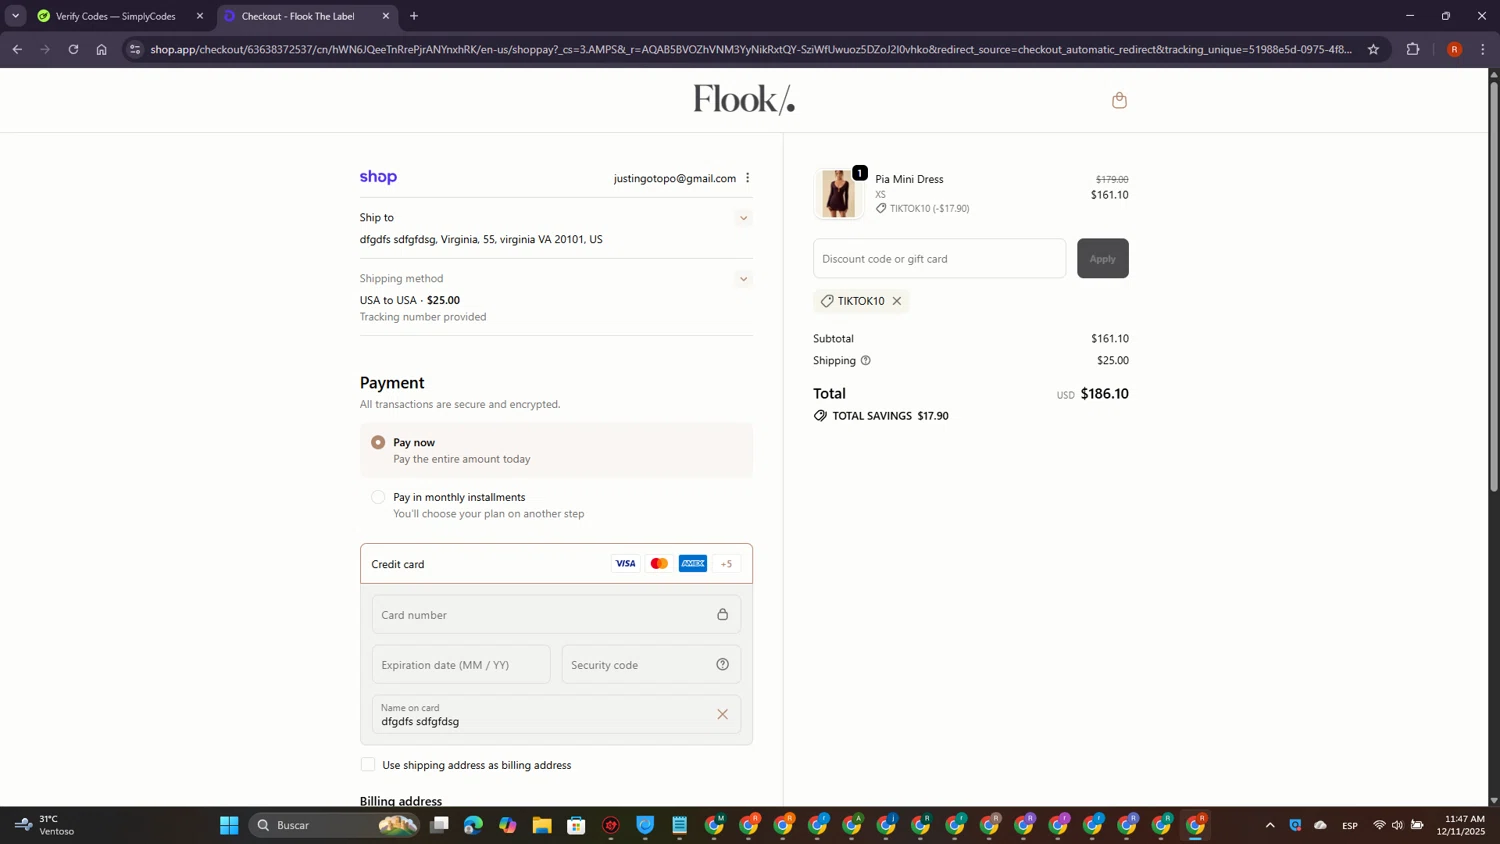
Task: Click the Shop logo
Action: point(378,177)
